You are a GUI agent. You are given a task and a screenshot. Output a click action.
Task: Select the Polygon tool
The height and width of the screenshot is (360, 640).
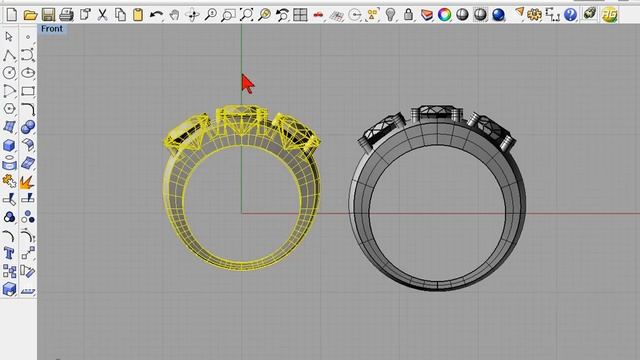point(9,109)
